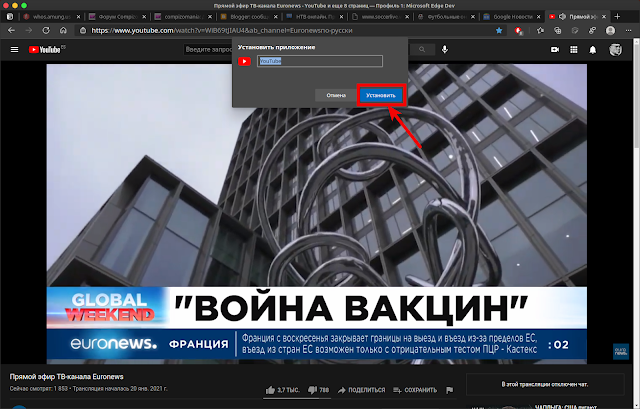This screenshot has height=409, width=640.
Task: Open the YouTube apps grid icon
Action: (573, 49)
